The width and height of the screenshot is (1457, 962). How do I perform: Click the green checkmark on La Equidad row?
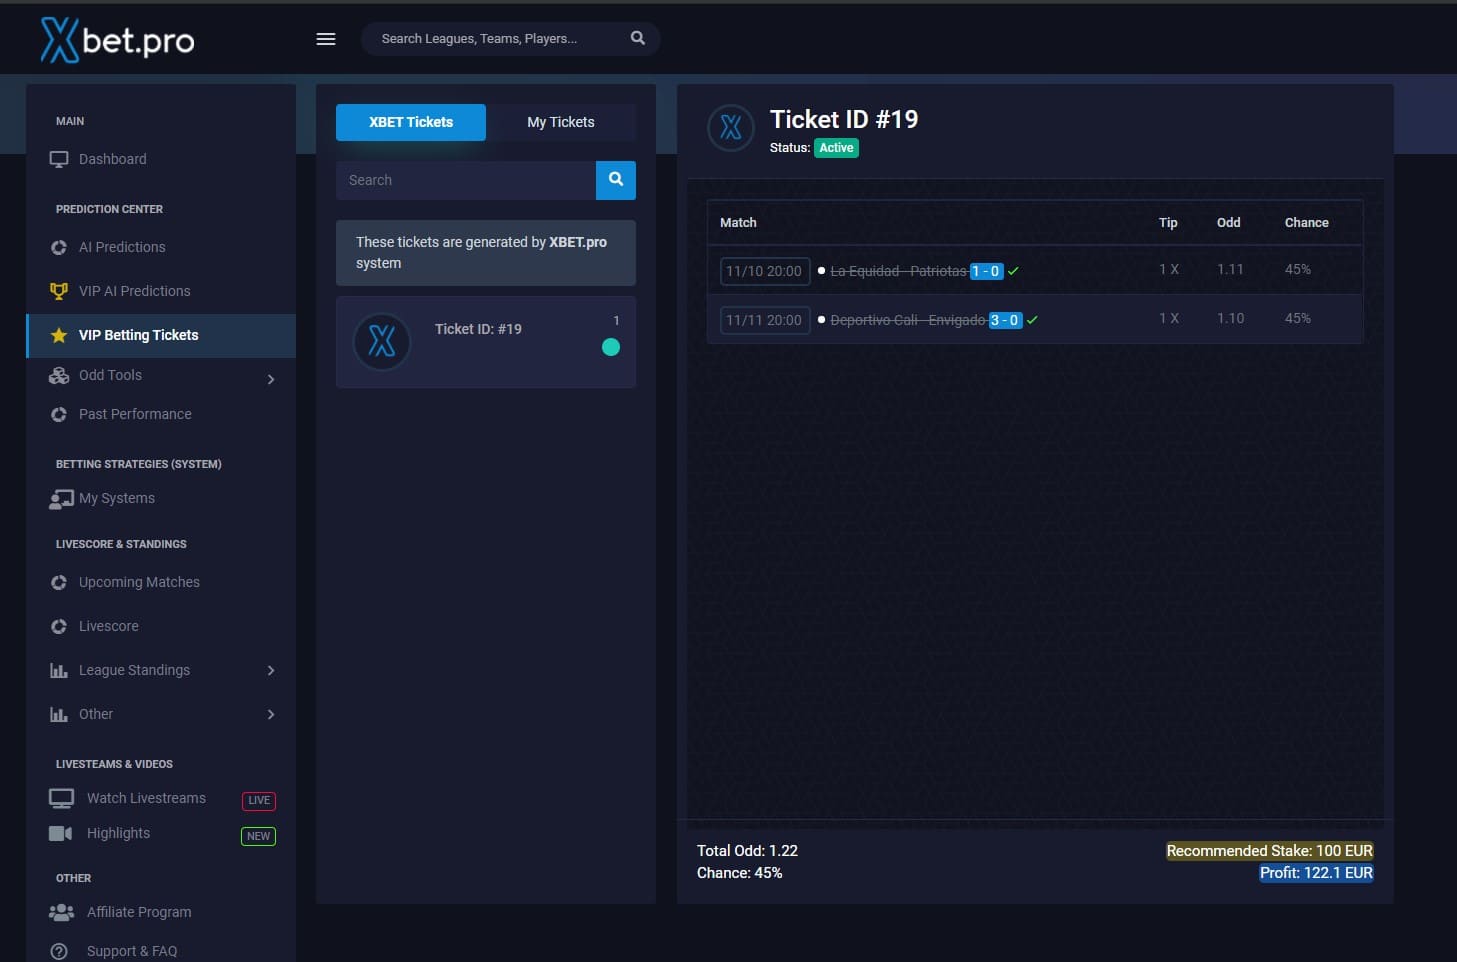pyautogui.click(x=1013, y=271)
